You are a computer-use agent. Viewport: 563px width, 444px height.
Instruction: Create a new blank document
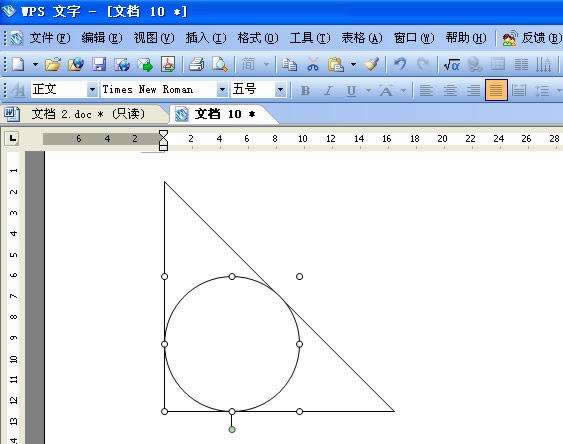[18, 65]
